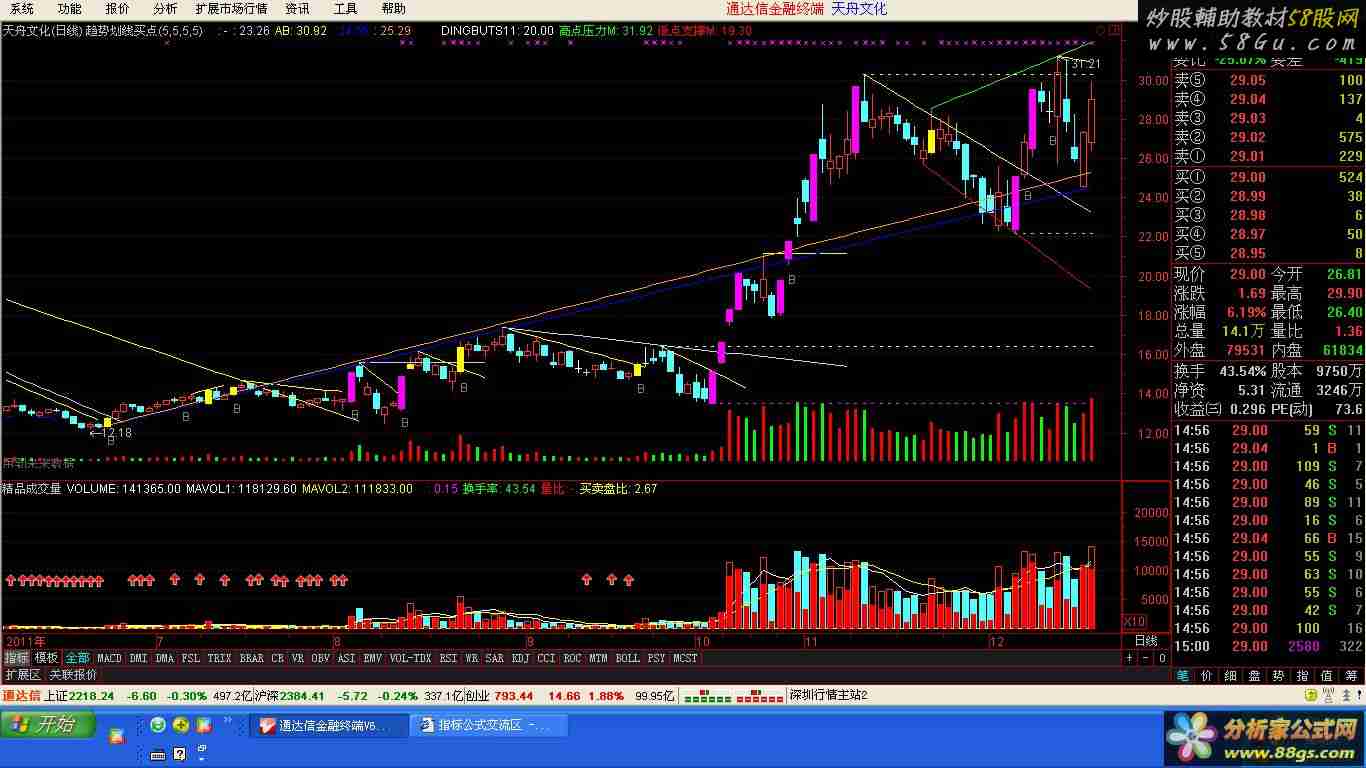Switch to the 盘 tab

[1255, 676]
